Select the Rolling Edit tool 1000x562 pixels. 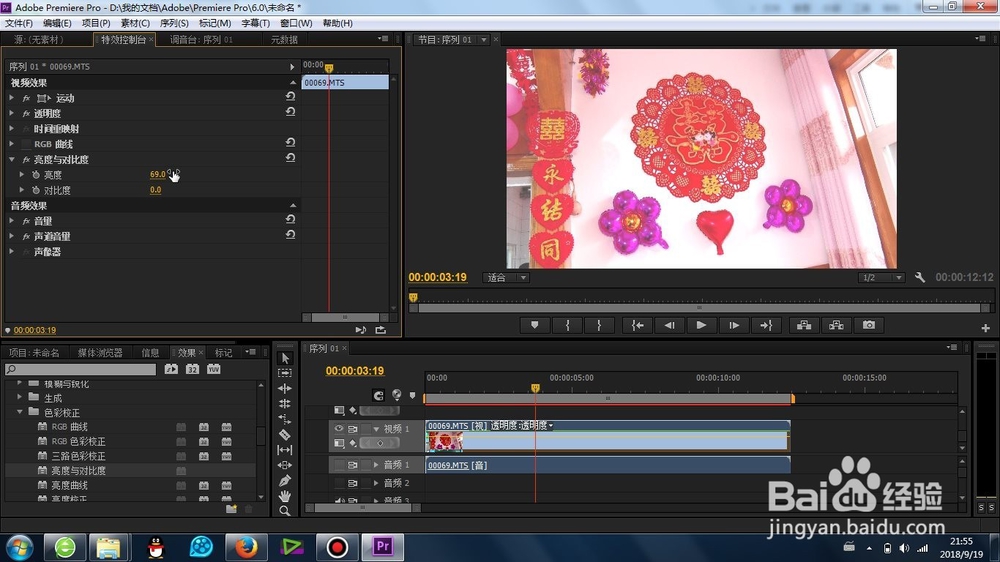(285, 404)
